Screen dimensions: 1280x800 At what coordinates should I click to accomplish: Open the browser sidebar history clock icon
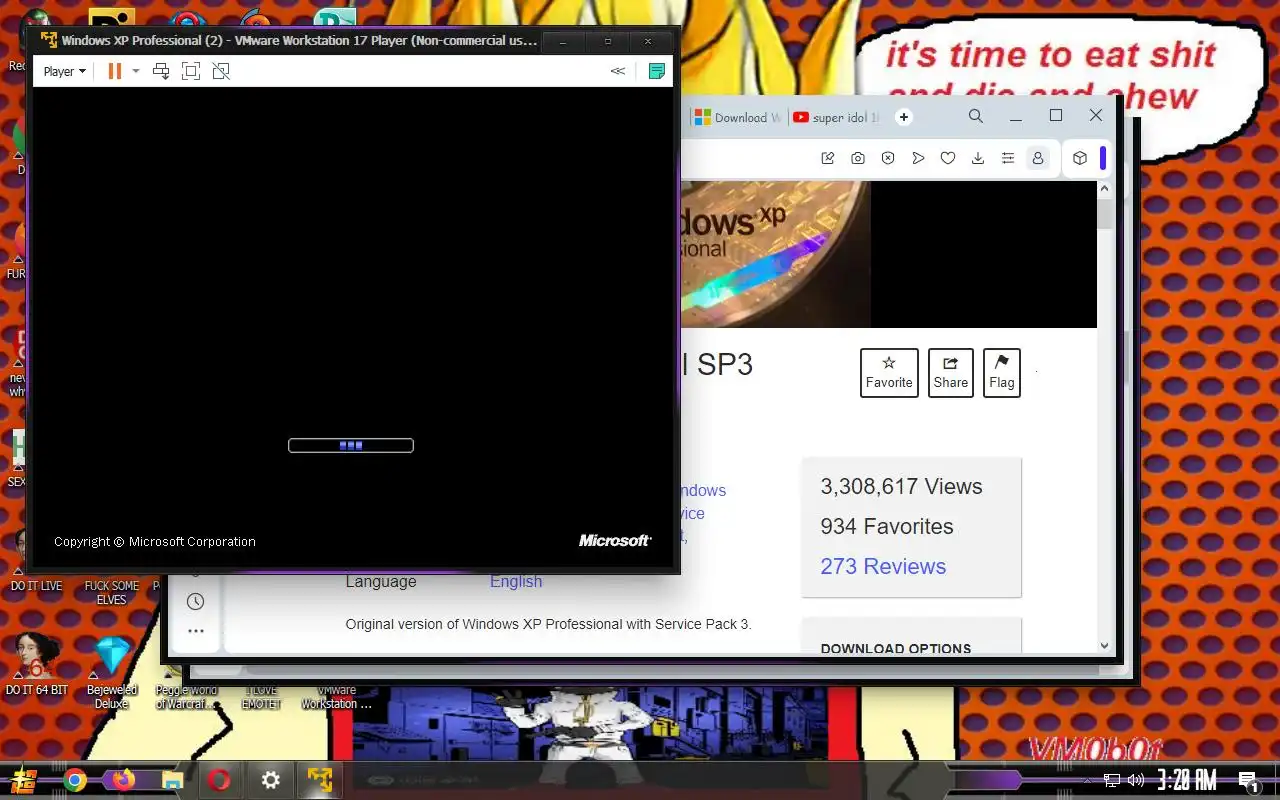(196, 601)
